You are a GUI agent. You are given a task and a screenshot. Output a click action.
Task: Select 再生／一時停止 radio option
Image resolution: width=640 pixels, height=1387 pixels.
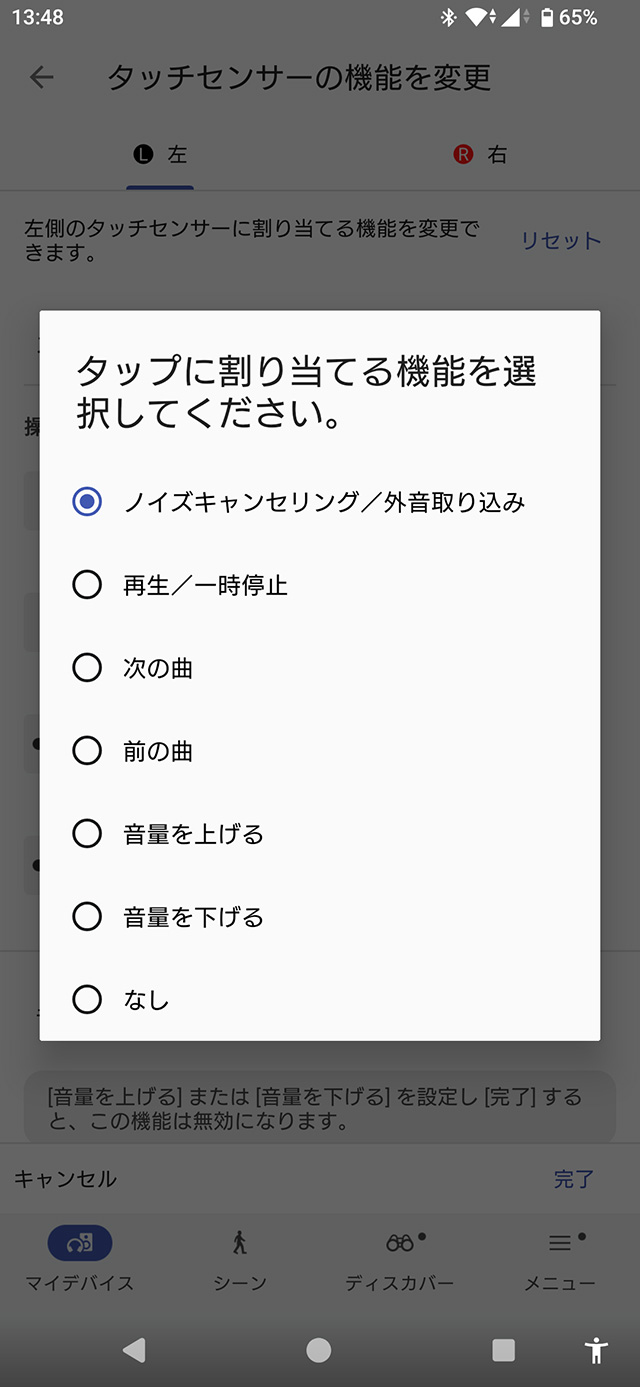coord(88,585)
